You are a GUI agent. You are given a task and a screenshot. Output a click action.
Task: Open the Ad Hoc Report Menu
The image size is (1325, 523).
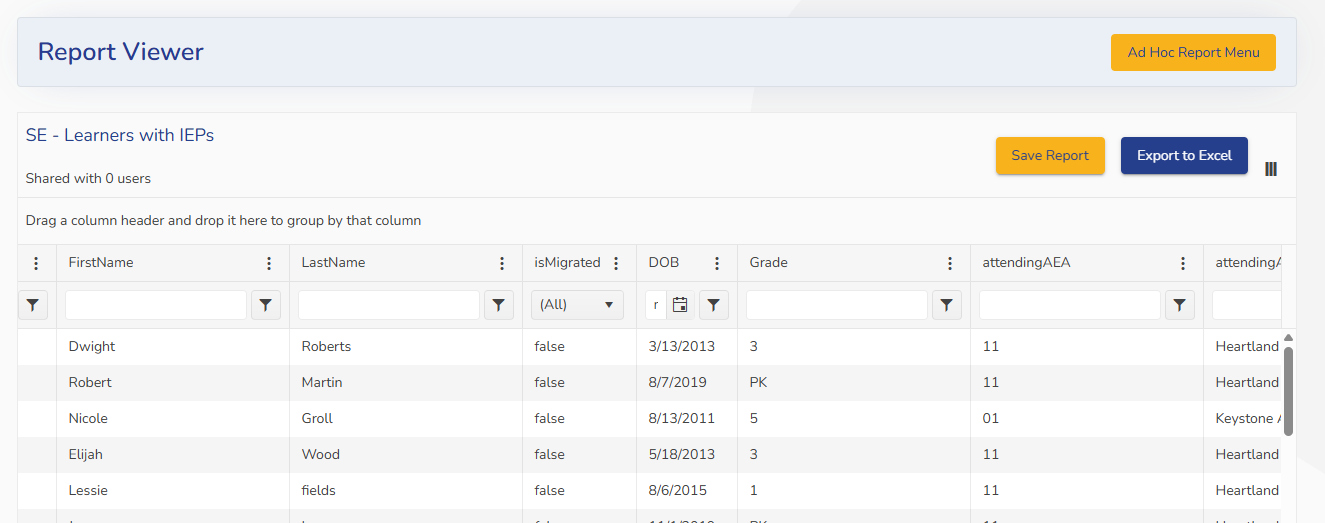click(x=1193, y=53)
